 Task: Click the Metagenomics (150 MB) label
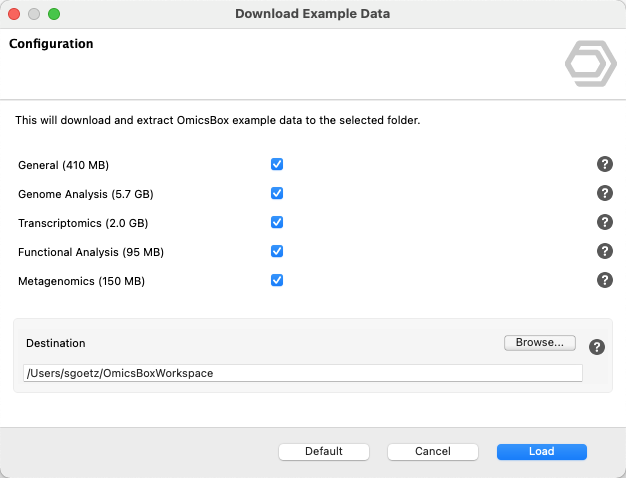coord(81,282)
